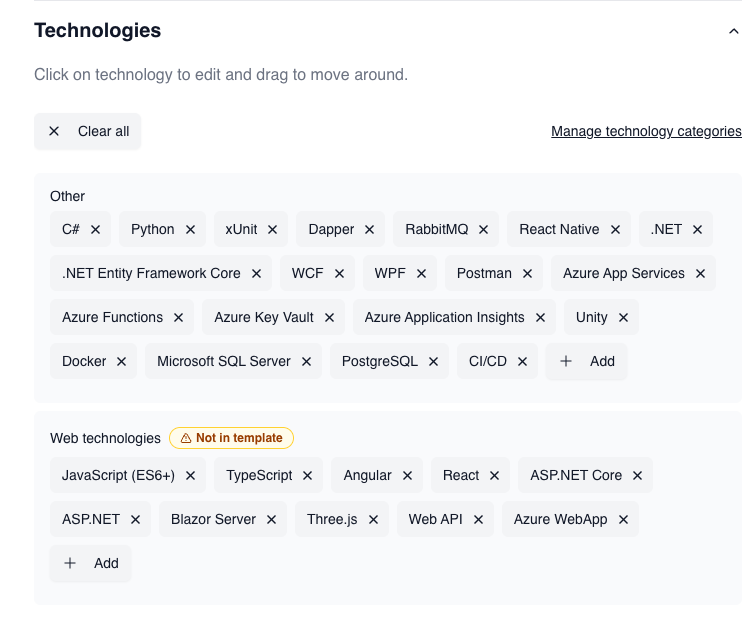Delete the PostgreSQL tag
The width and height of the screenshot is (756, 620).
click(x=433, y=362)
